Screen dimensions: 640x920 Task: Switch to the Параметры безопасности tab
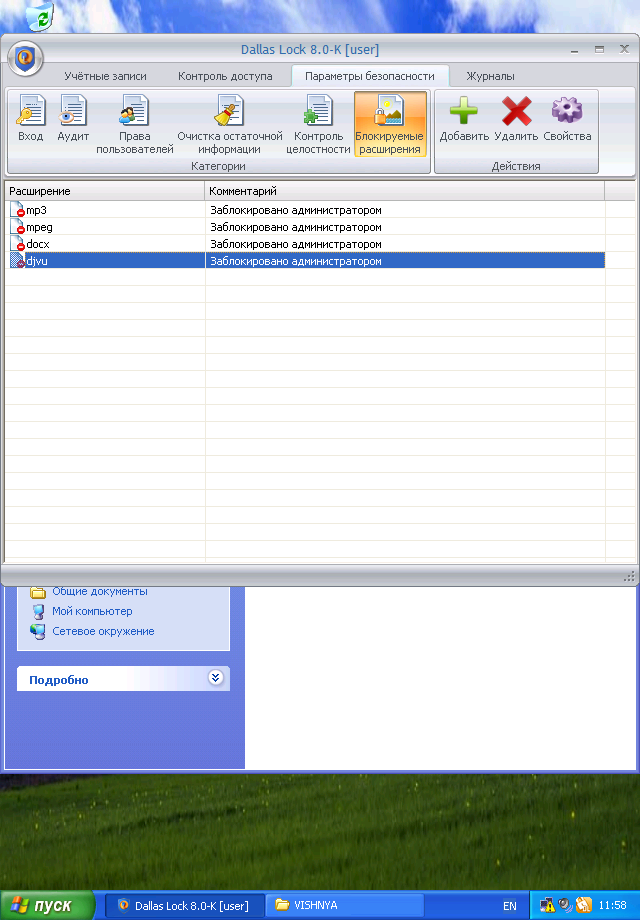(x=370, y=76)
